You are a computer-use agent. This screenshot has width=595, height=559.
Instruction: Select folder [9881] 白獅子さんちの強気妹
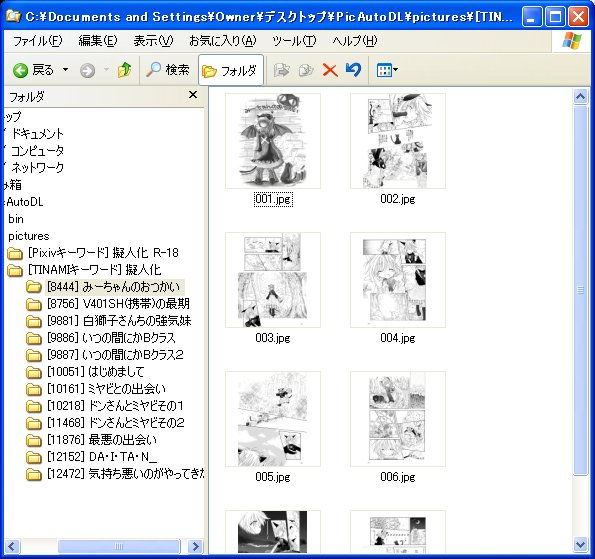119,321
